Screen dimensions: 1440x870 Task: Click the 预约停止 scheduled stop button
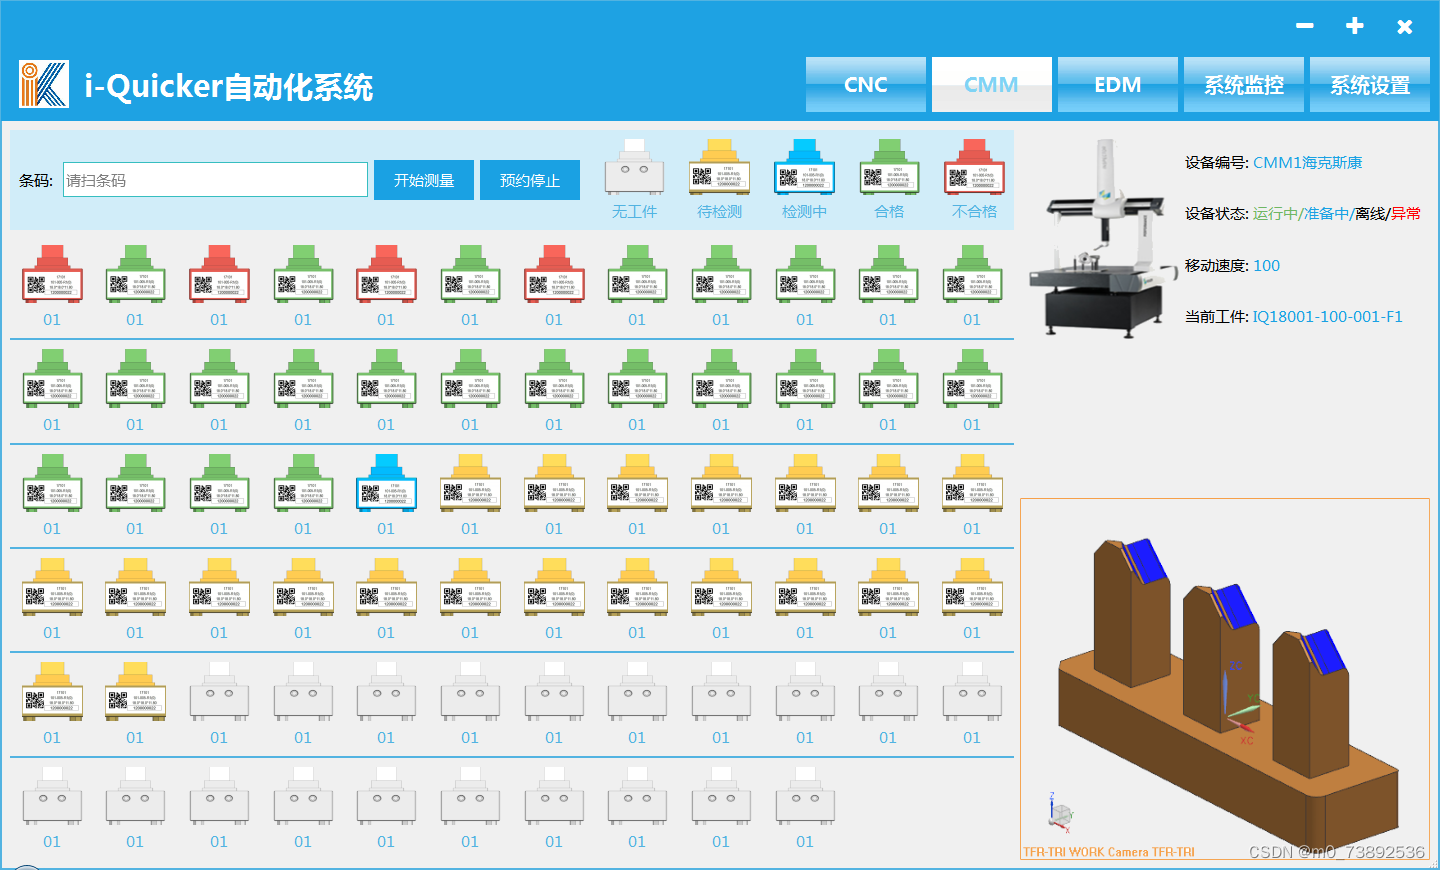coord(530,180)
